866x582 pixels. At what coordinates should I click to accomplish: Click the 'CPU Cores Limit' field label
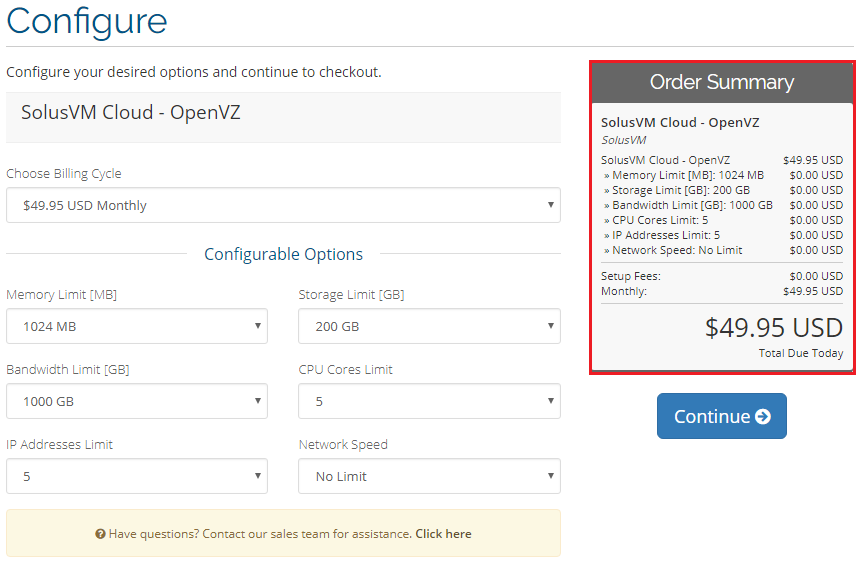(345, 369)
